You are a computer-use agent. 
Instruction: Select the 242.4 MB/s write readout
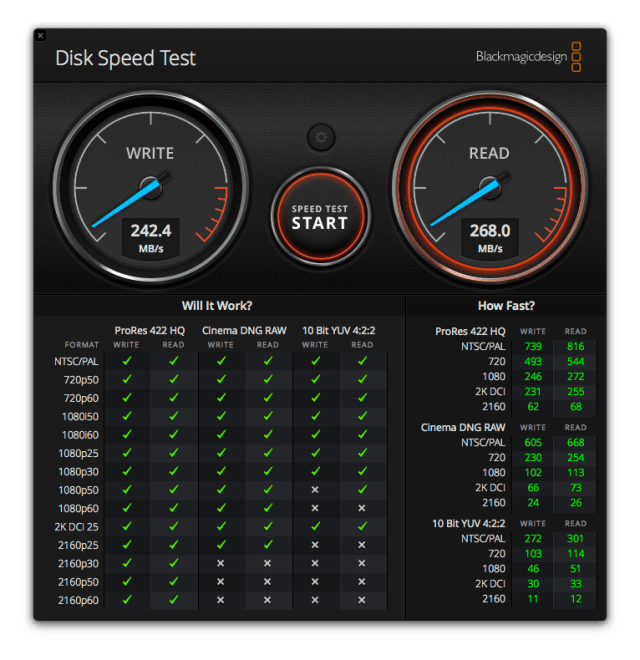[x=150, y=237]
